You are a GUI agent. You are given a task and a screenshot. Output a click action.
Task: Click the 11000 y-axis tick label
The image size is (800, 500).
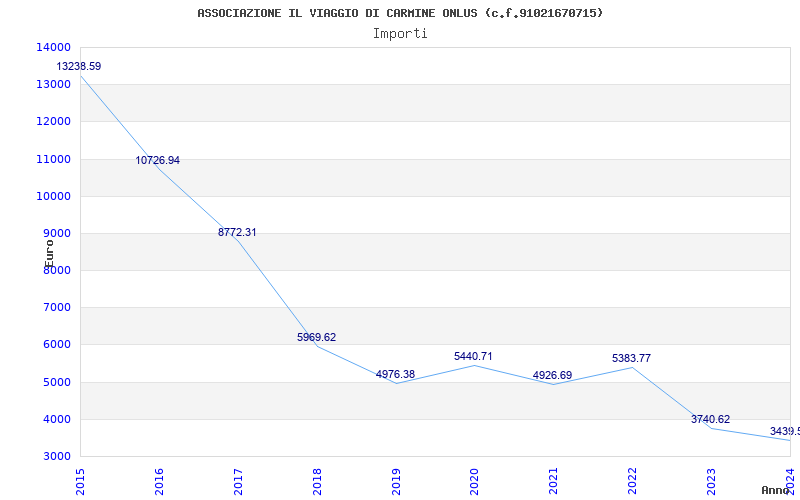[x=53, y=159]
